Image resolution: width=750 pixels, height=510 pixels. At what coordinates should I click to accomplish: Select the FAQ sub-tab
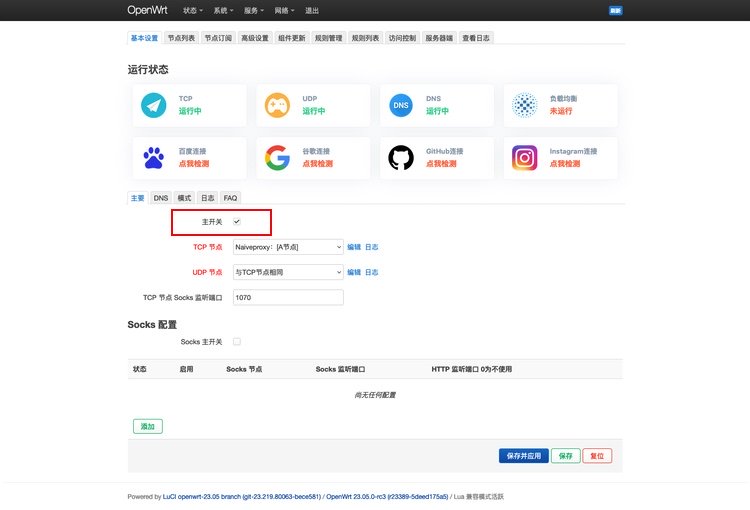coord(230,198)
